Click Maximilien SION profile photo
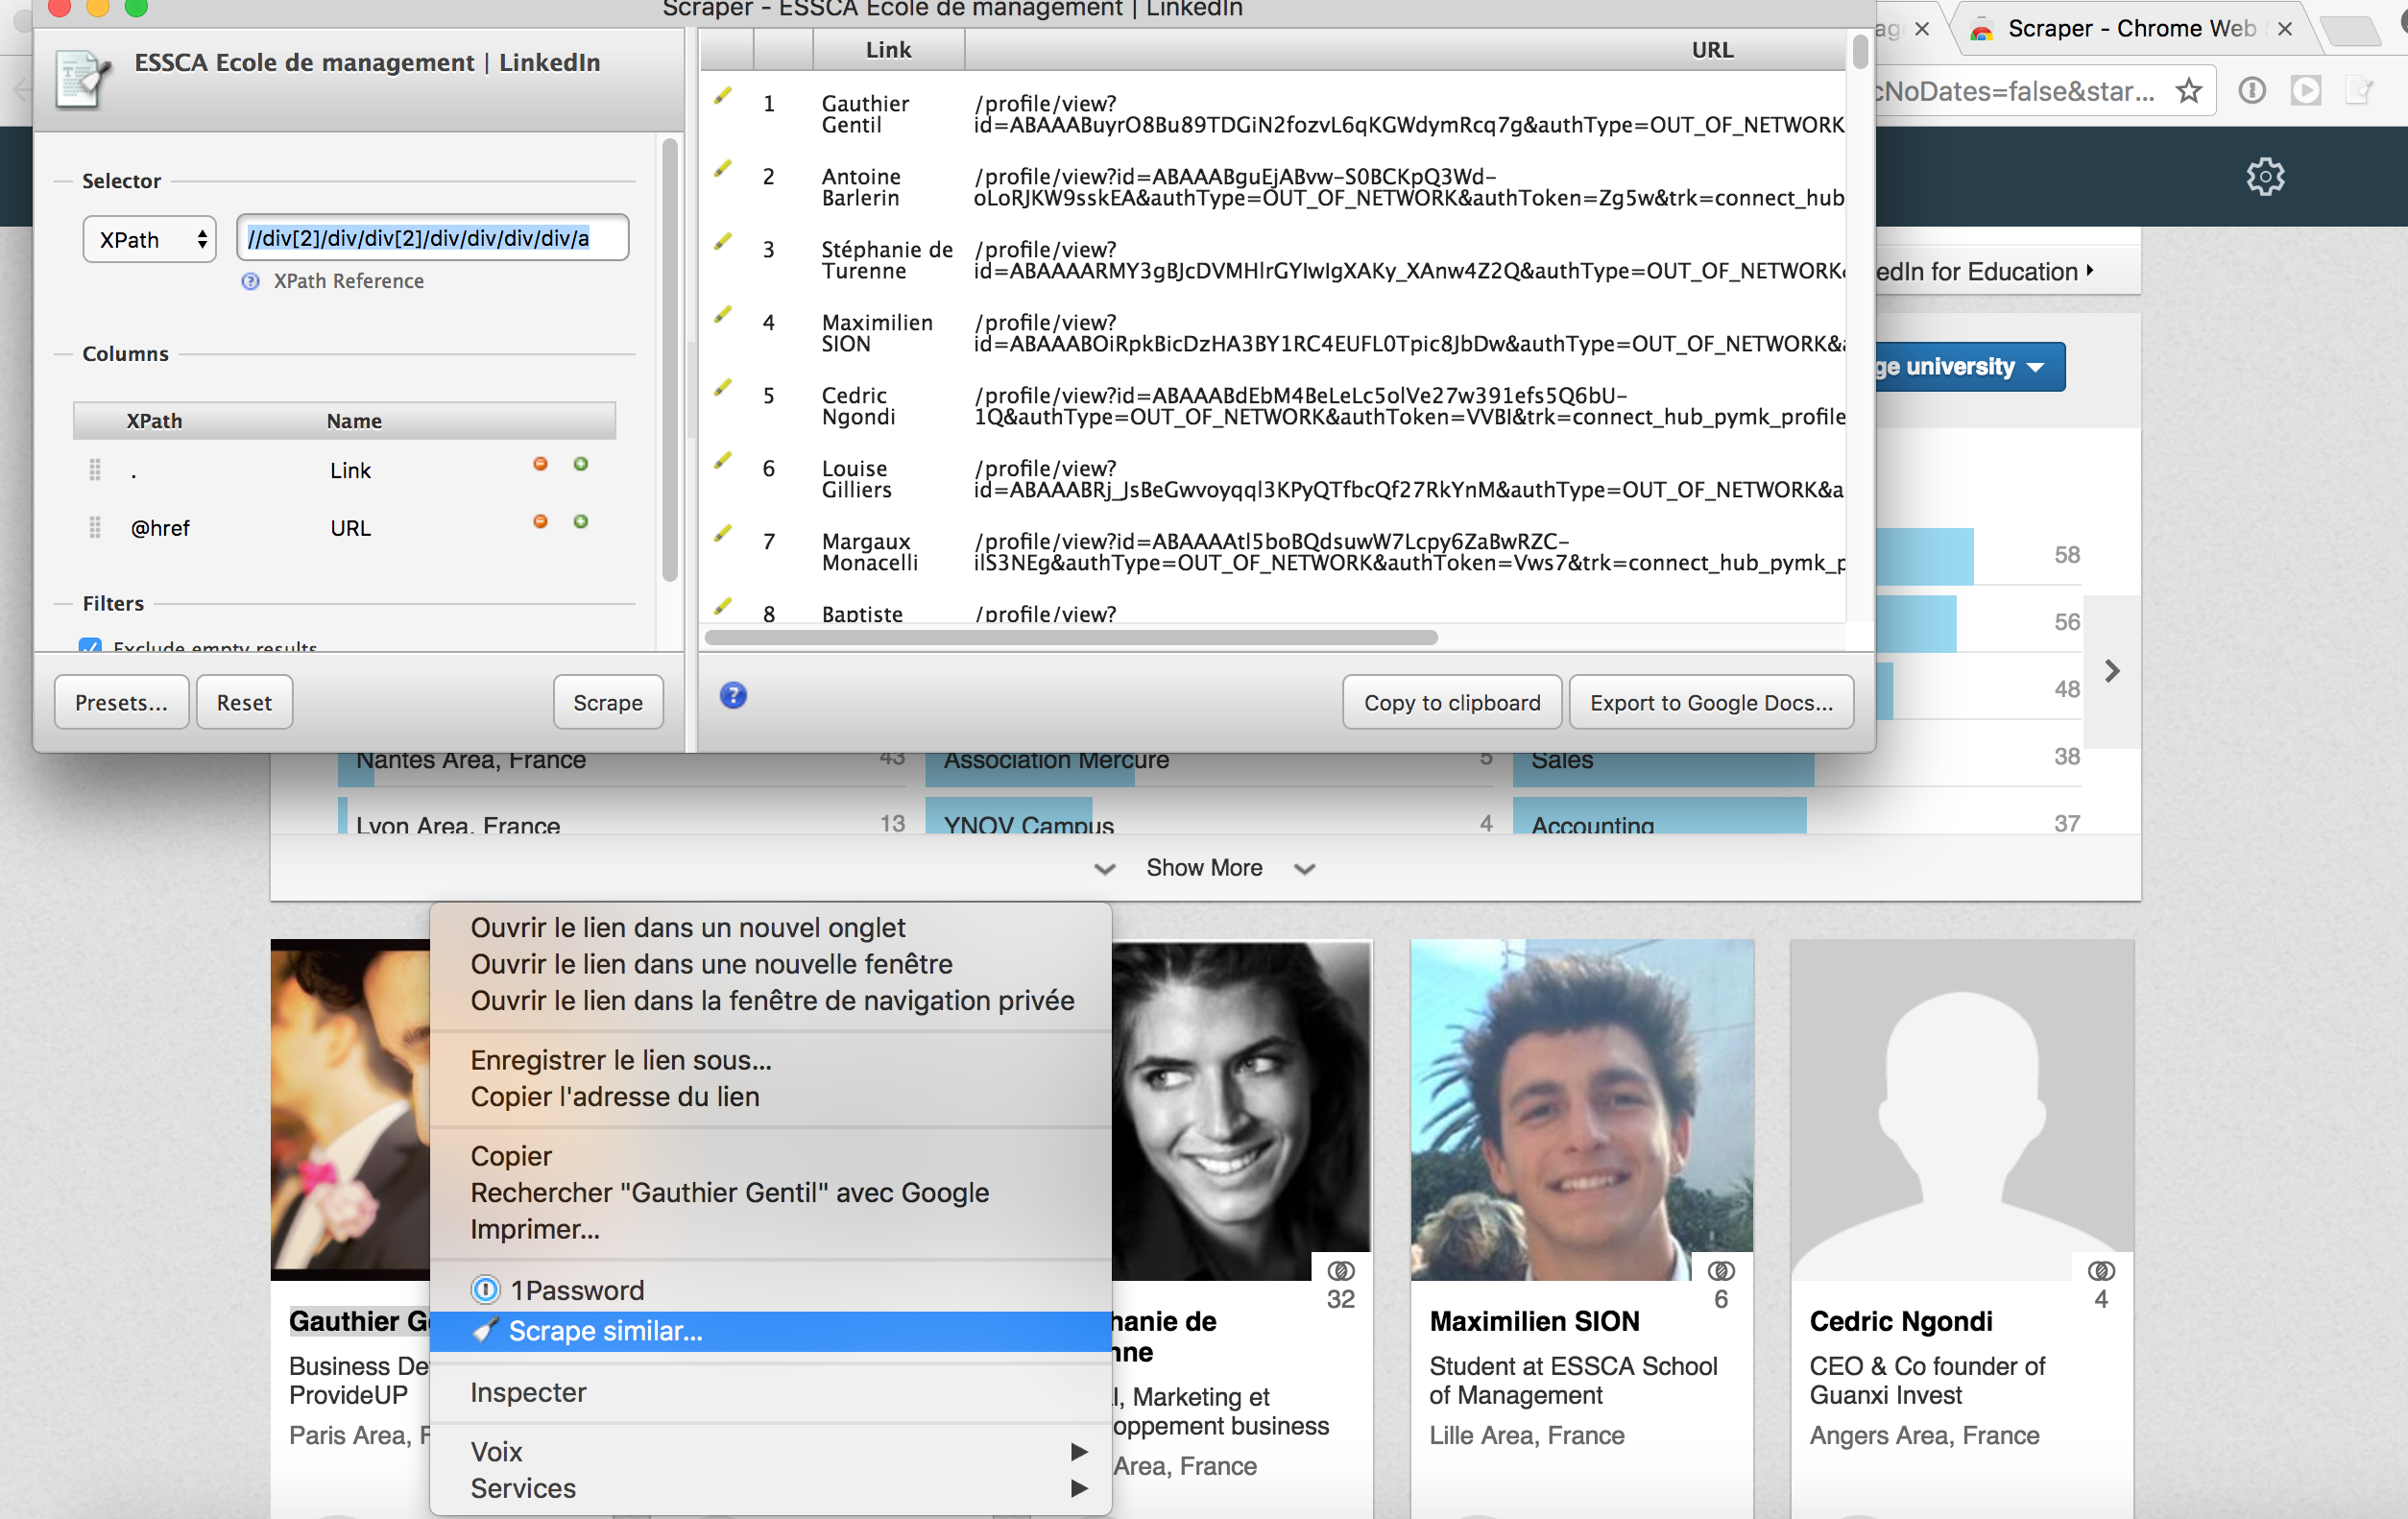2408x1519 pixels. (x=1581, y=1110)
